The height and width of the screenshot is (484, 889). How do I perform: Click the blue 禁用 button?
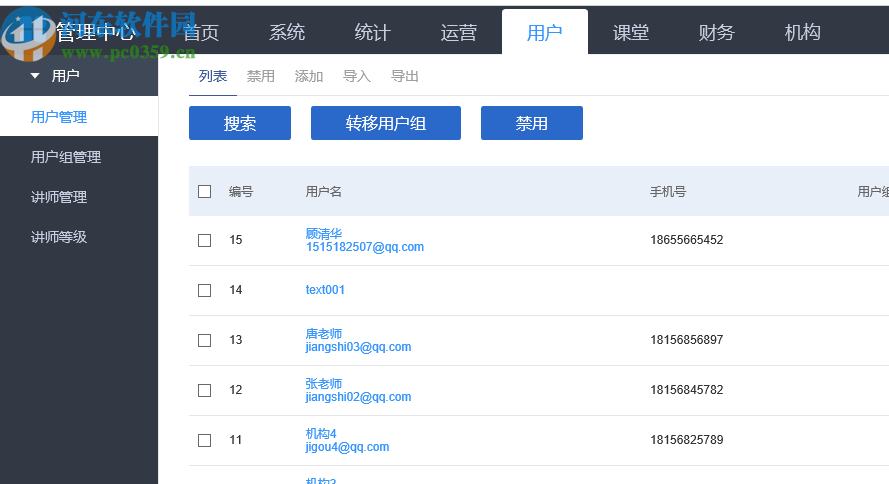pos(532,123)
